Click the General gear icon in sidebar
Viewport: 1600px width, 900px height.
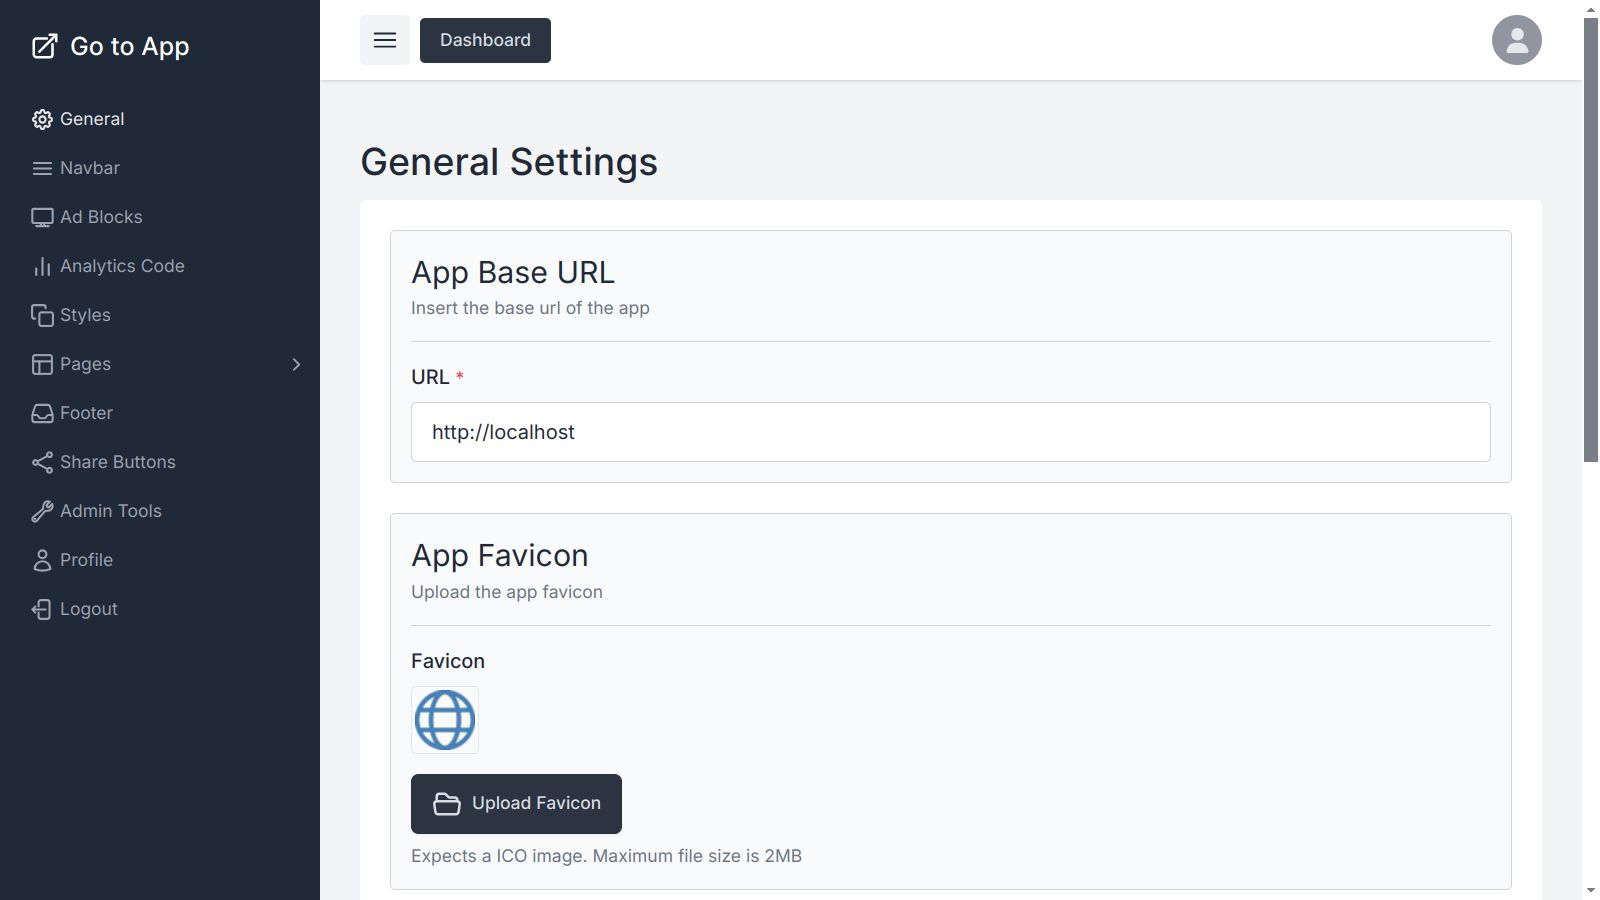point(42,119)
